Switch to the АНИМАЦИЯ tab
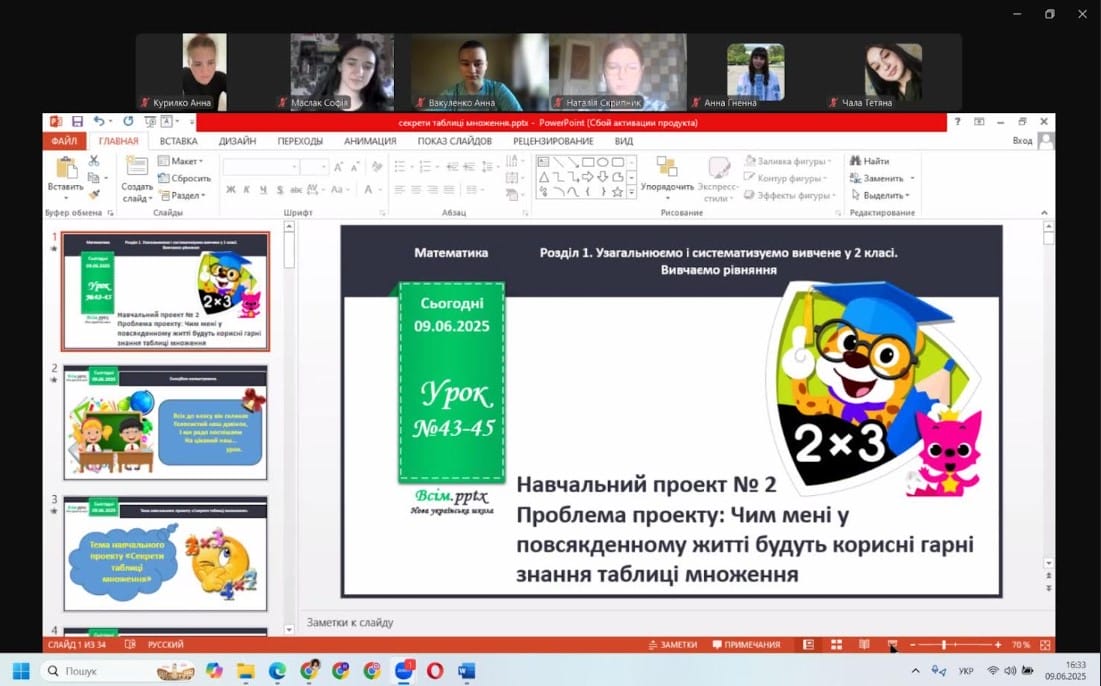Viewport: 1101px width, 686px height. tap(370, 141)
